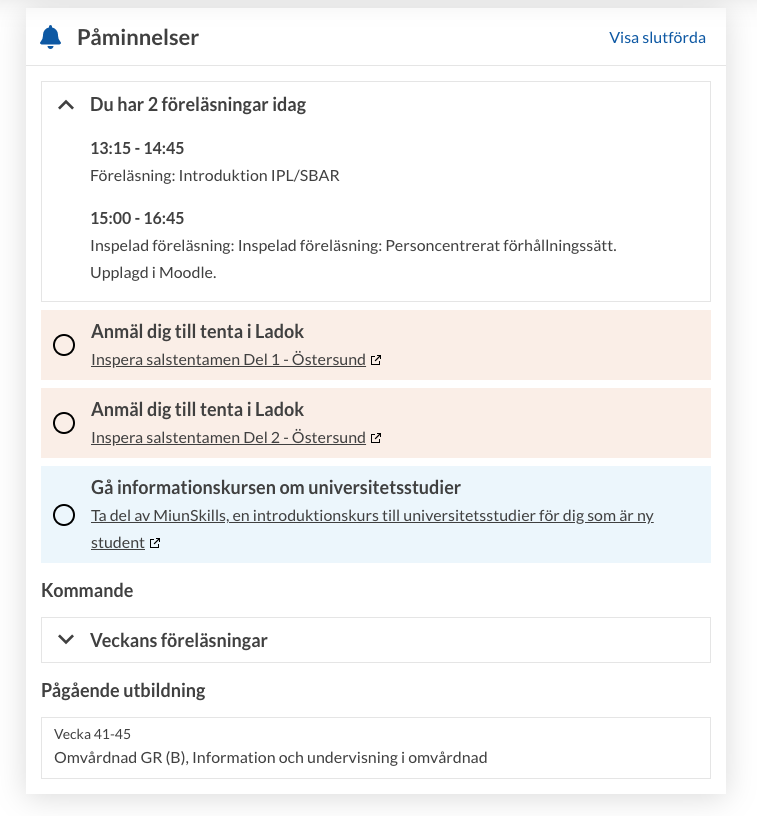This screenshot has height=816, width=757.
Task: Select the 15:00 - 16:45 recorded lecture entry
Action: [353, 245]
